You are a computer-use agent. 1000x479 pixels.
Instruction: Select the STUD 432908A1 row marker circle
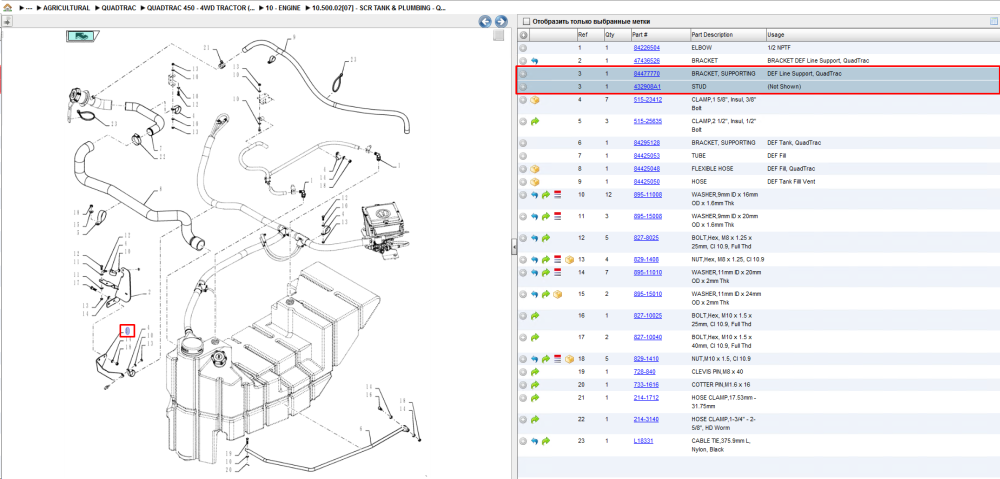coord(523,87)
